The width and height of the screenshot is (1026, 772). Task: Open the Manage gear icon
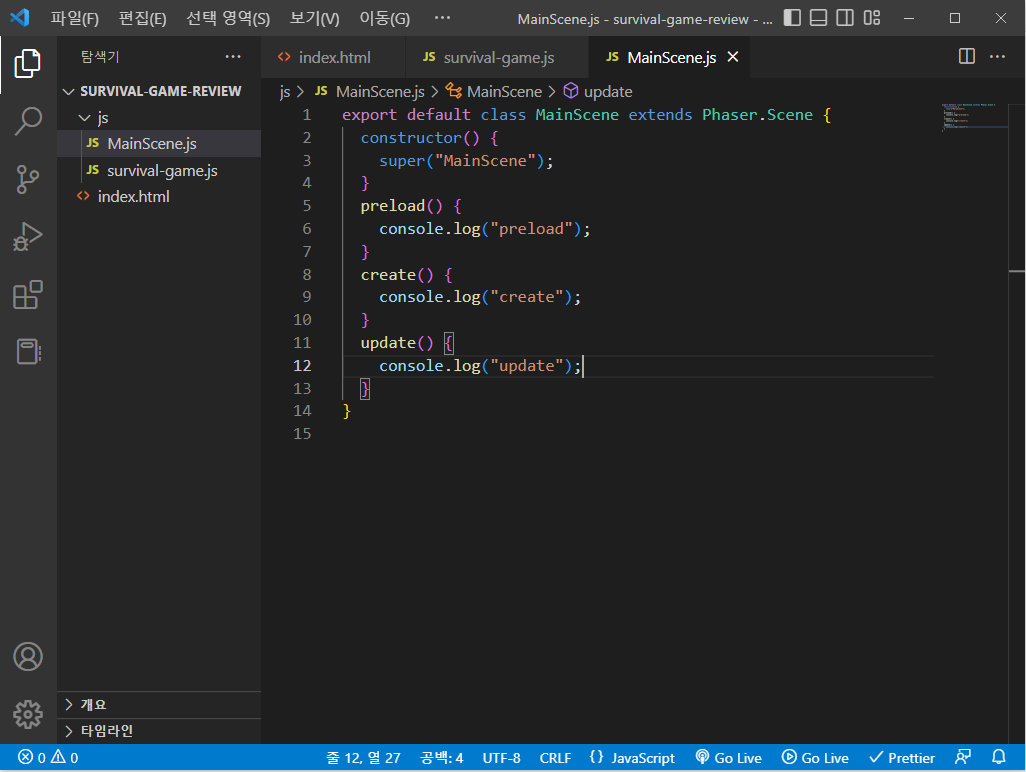click(27, 714)
